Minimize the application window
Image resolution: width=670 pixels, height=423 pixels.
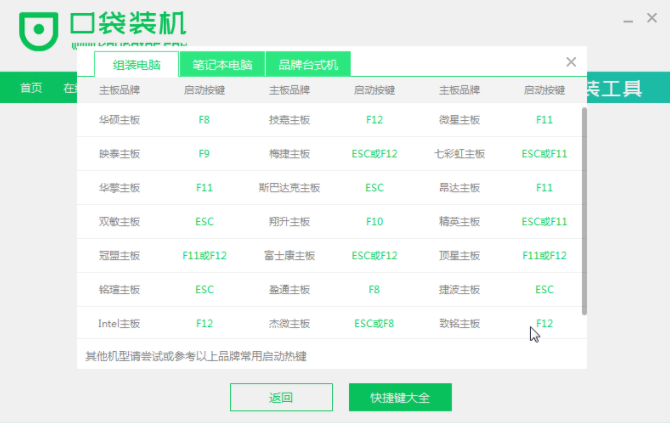click(x=624, y=20)
